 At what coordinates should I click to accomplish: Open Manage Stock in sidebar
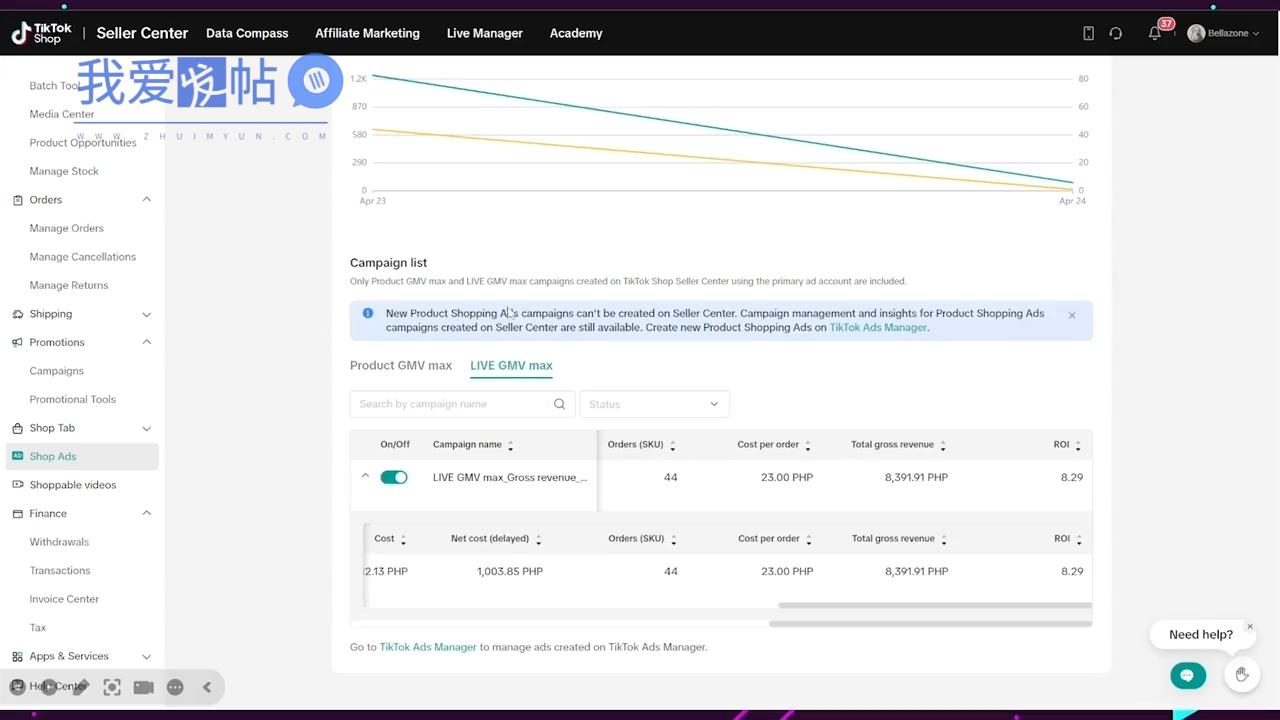pos(64,171)
